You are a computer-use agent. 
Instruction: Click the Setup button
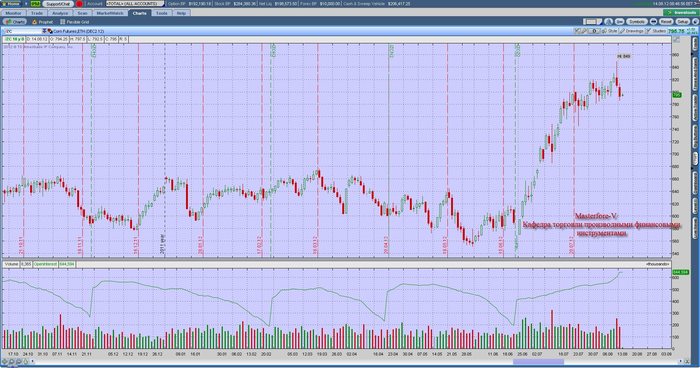683,21
